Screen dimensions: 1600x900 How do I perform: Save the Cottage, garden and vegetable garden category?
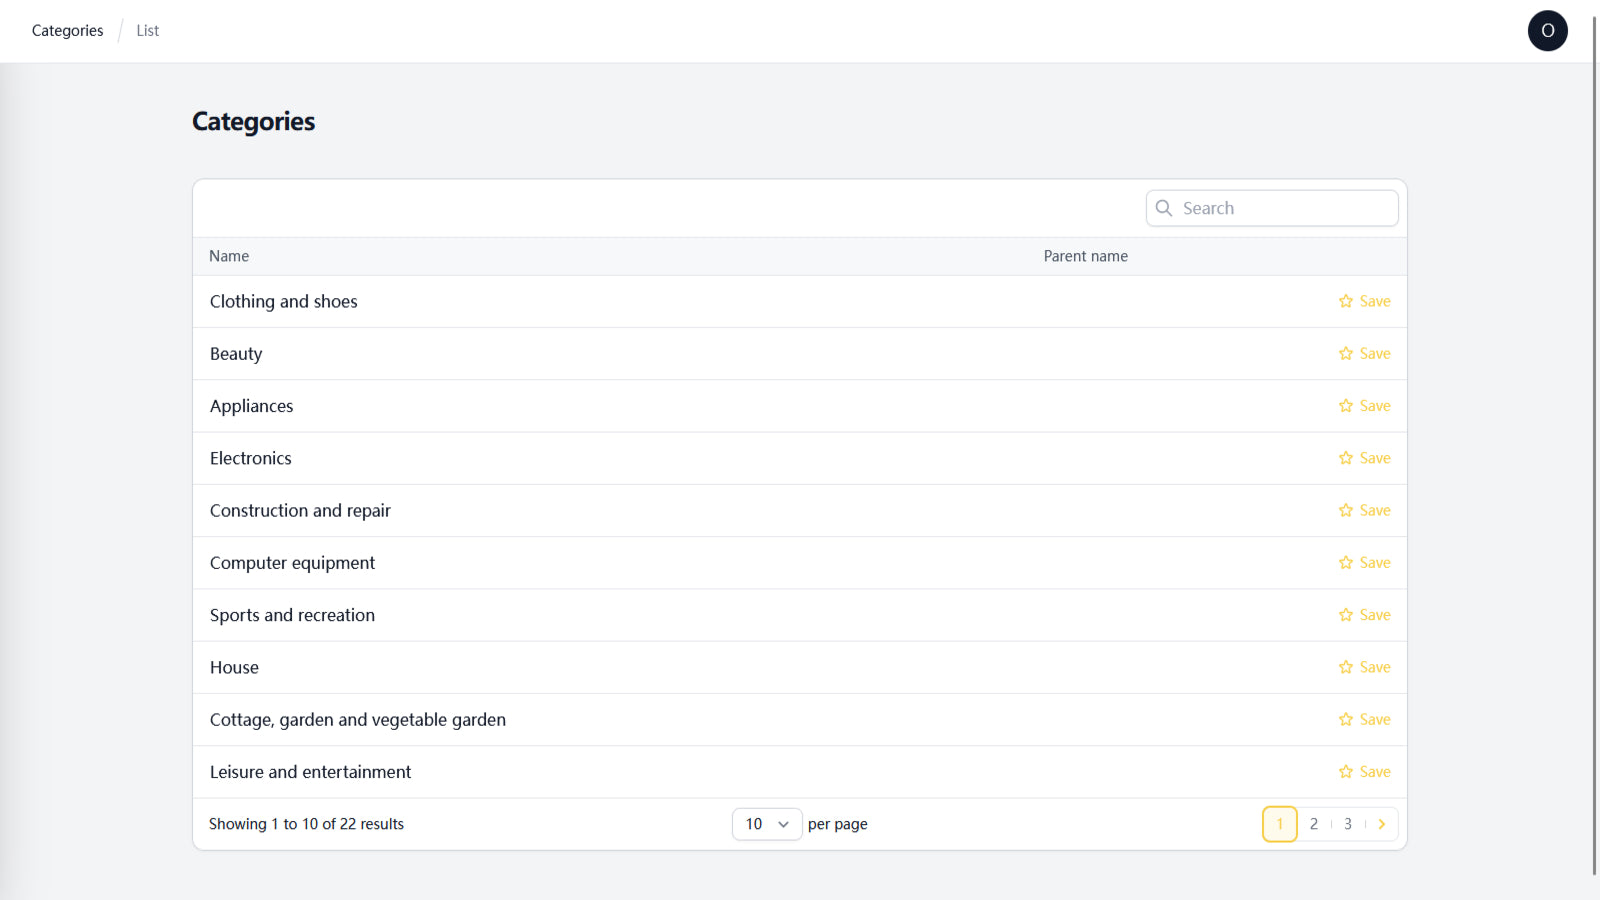point(1365,719)
